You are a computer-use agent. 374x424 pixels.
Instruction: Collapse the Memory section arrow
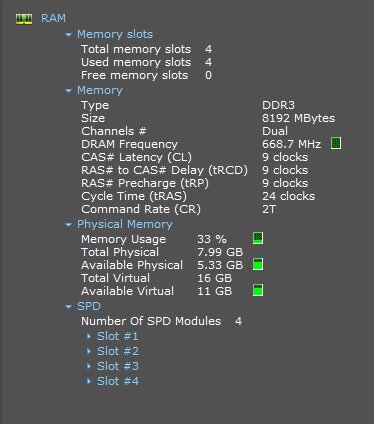point(68,90)
